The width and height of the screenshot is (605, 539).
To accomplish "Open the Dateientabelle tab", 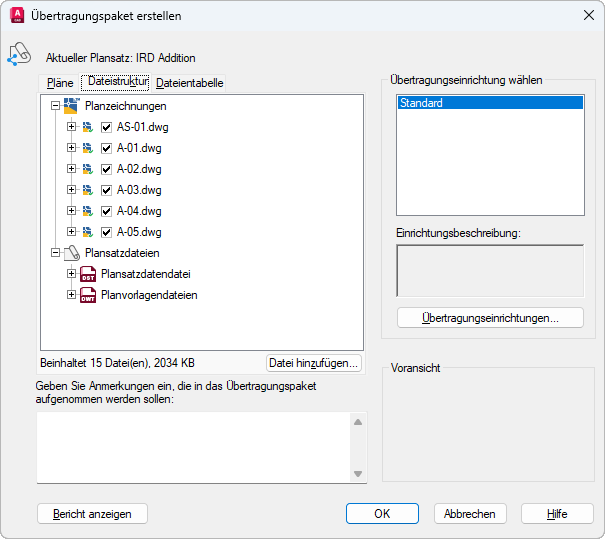I will pyautogui.click(x=189, y=83).
